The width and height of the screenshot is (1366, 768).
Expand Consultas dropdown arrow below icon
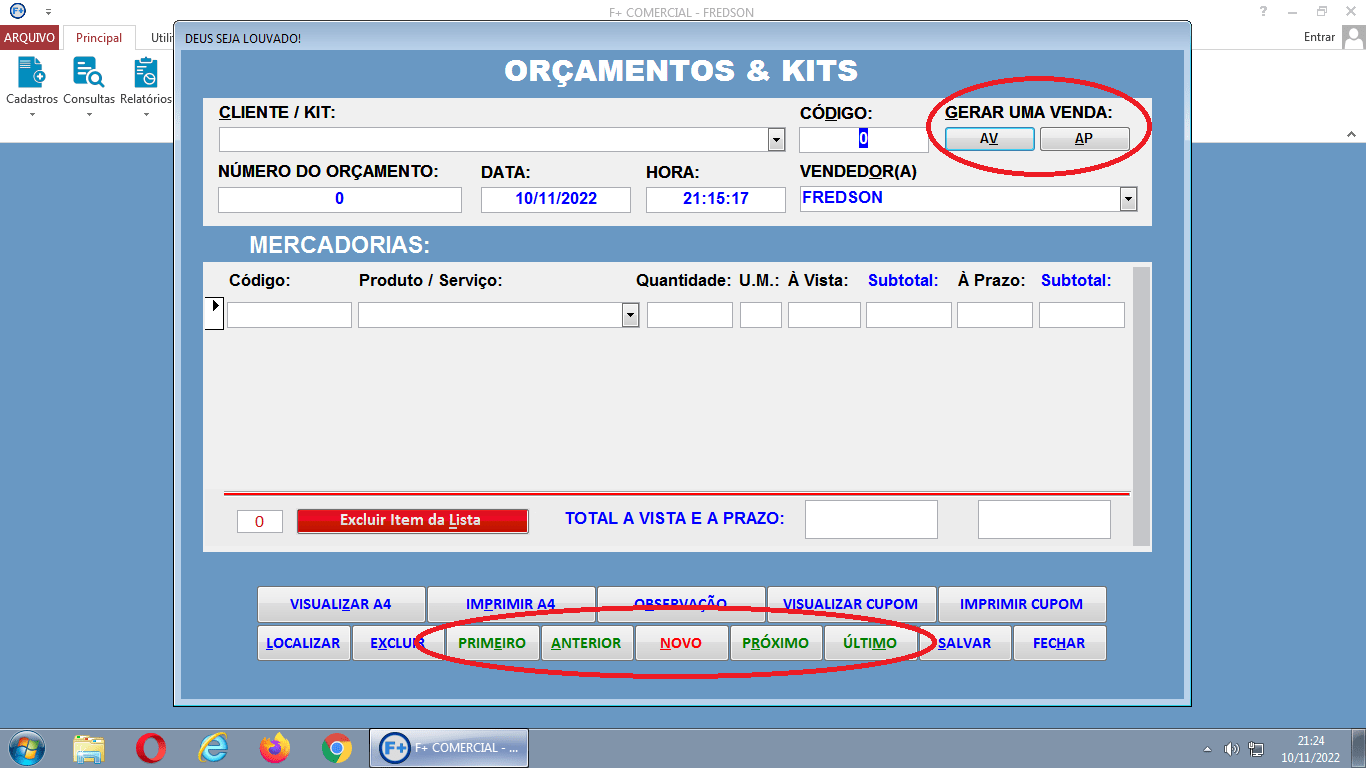click(x=88, y=114)
